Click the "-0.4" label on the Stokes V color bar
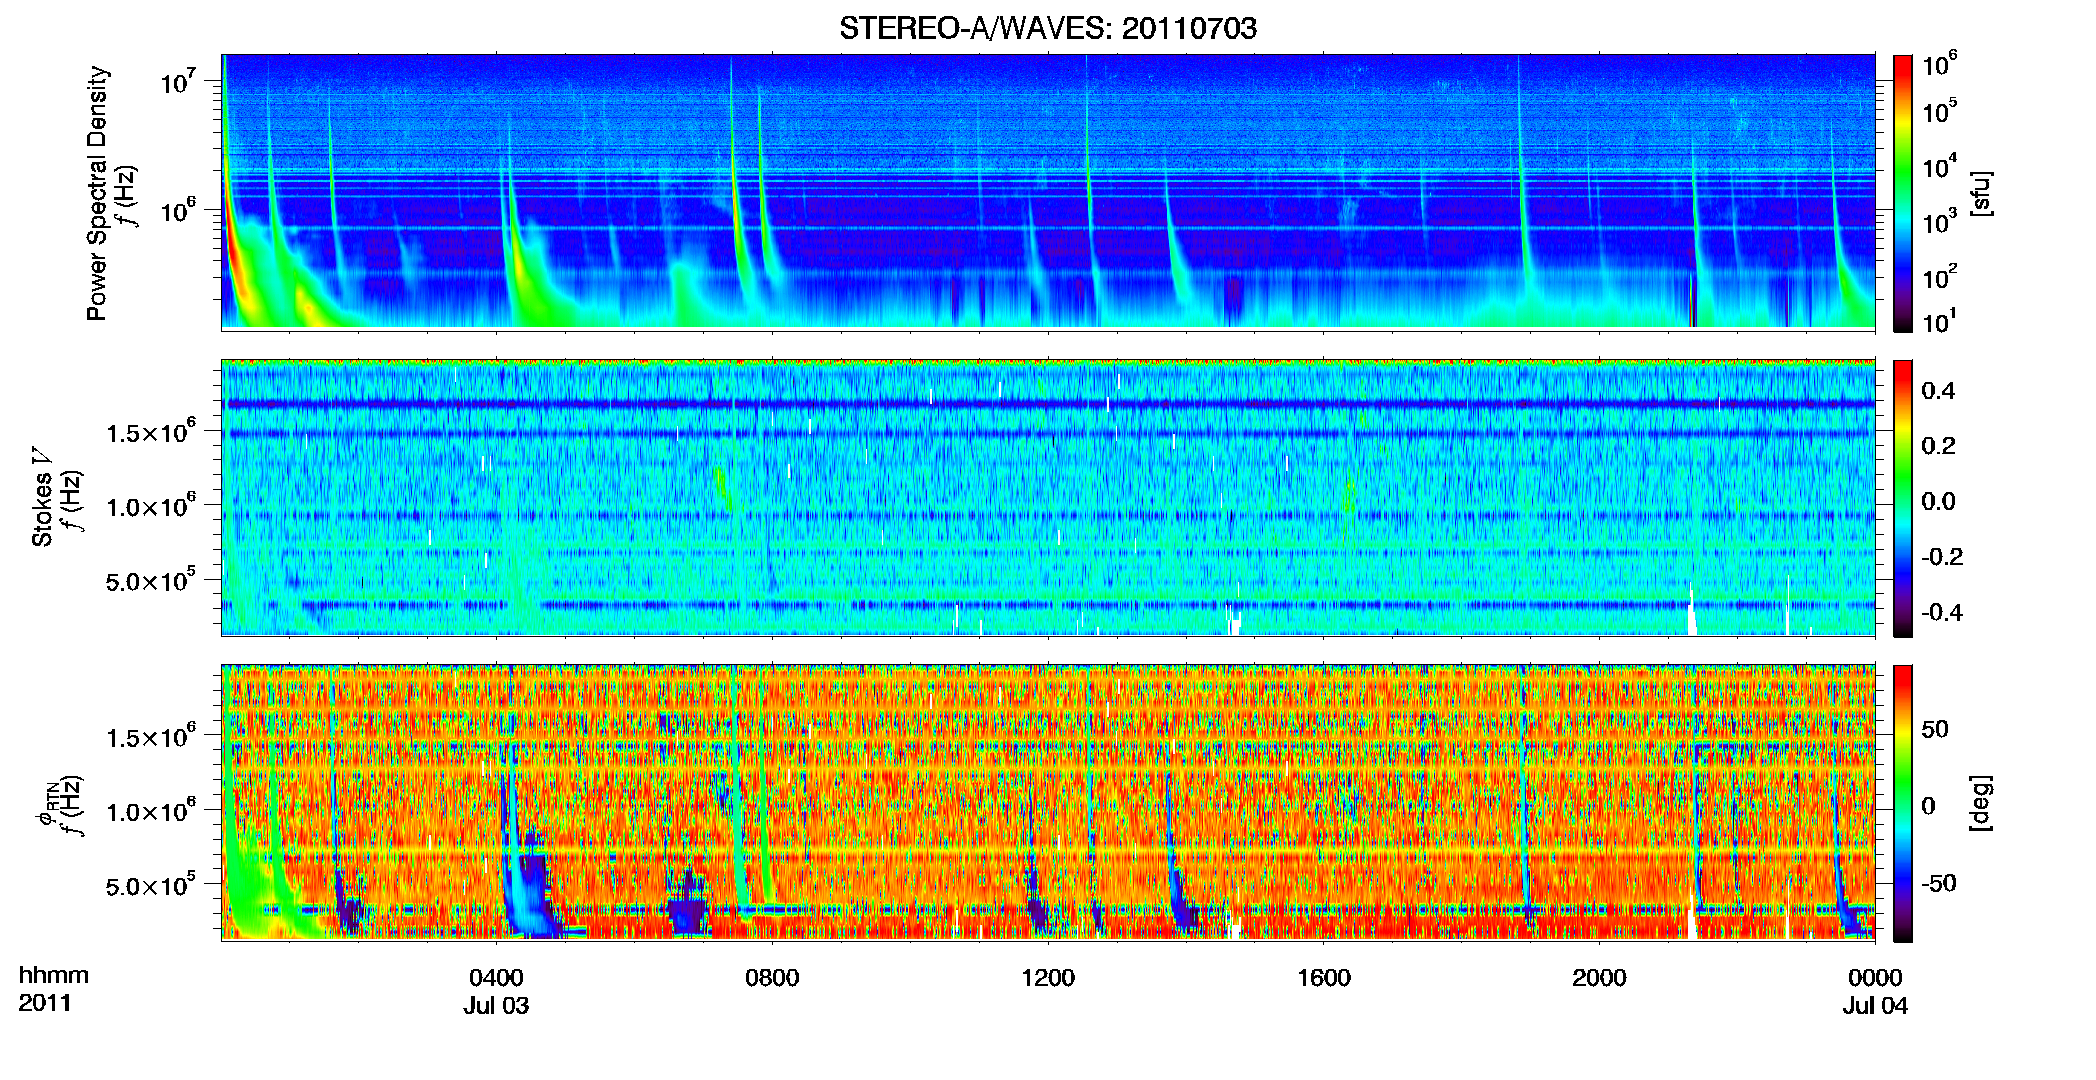 coord(1942,613)
